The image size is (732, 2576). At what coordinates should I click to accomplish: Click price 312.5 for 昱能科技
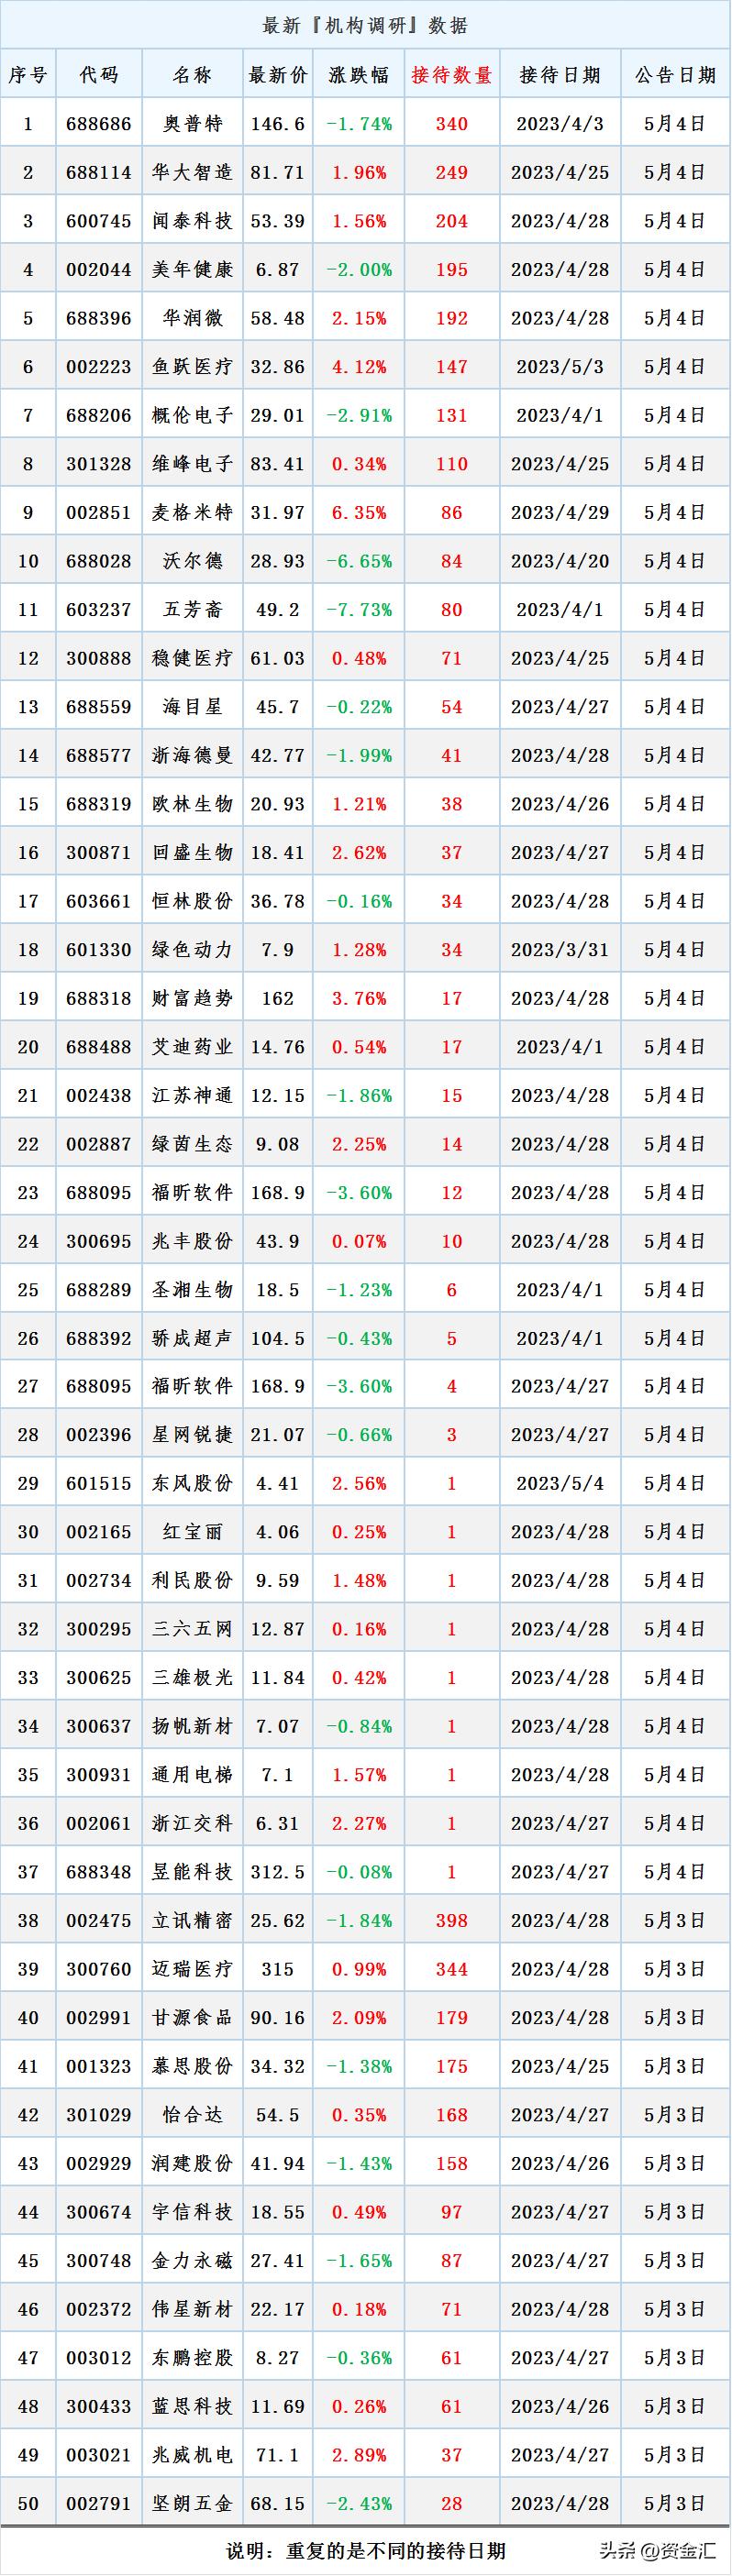277,1872
